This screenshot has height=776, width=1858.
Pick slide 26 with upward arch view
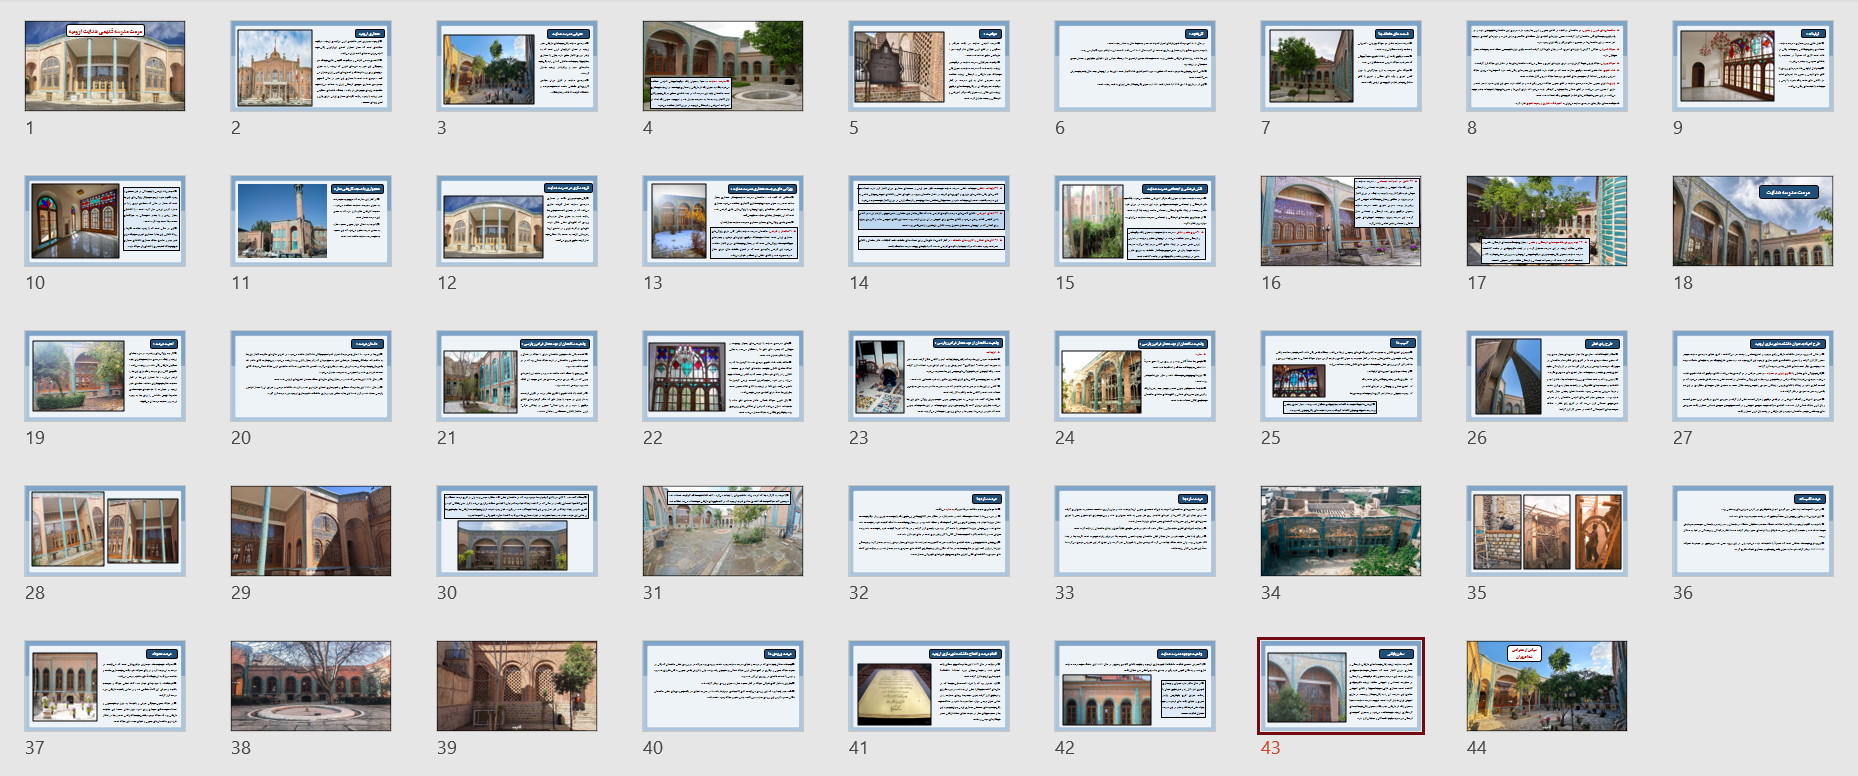click(1546, 376)
